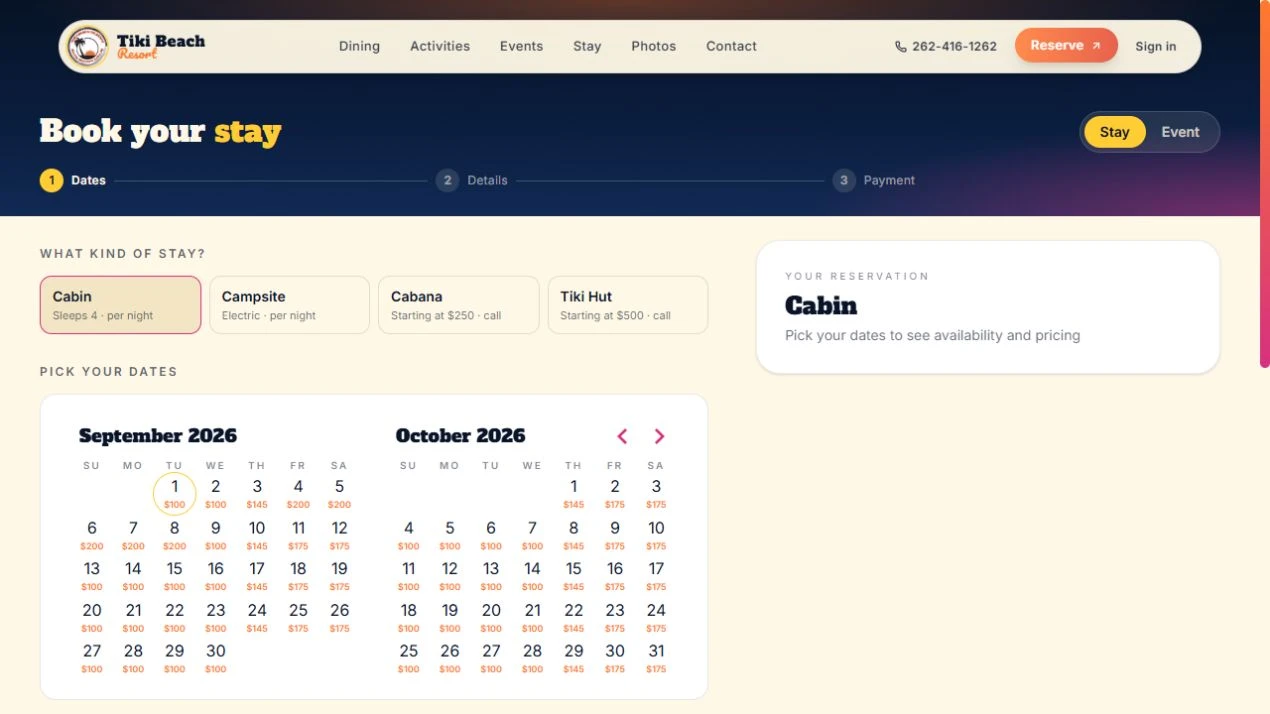
Task: Choose September 7 on the calendar
Action: [x=133, y=534]
